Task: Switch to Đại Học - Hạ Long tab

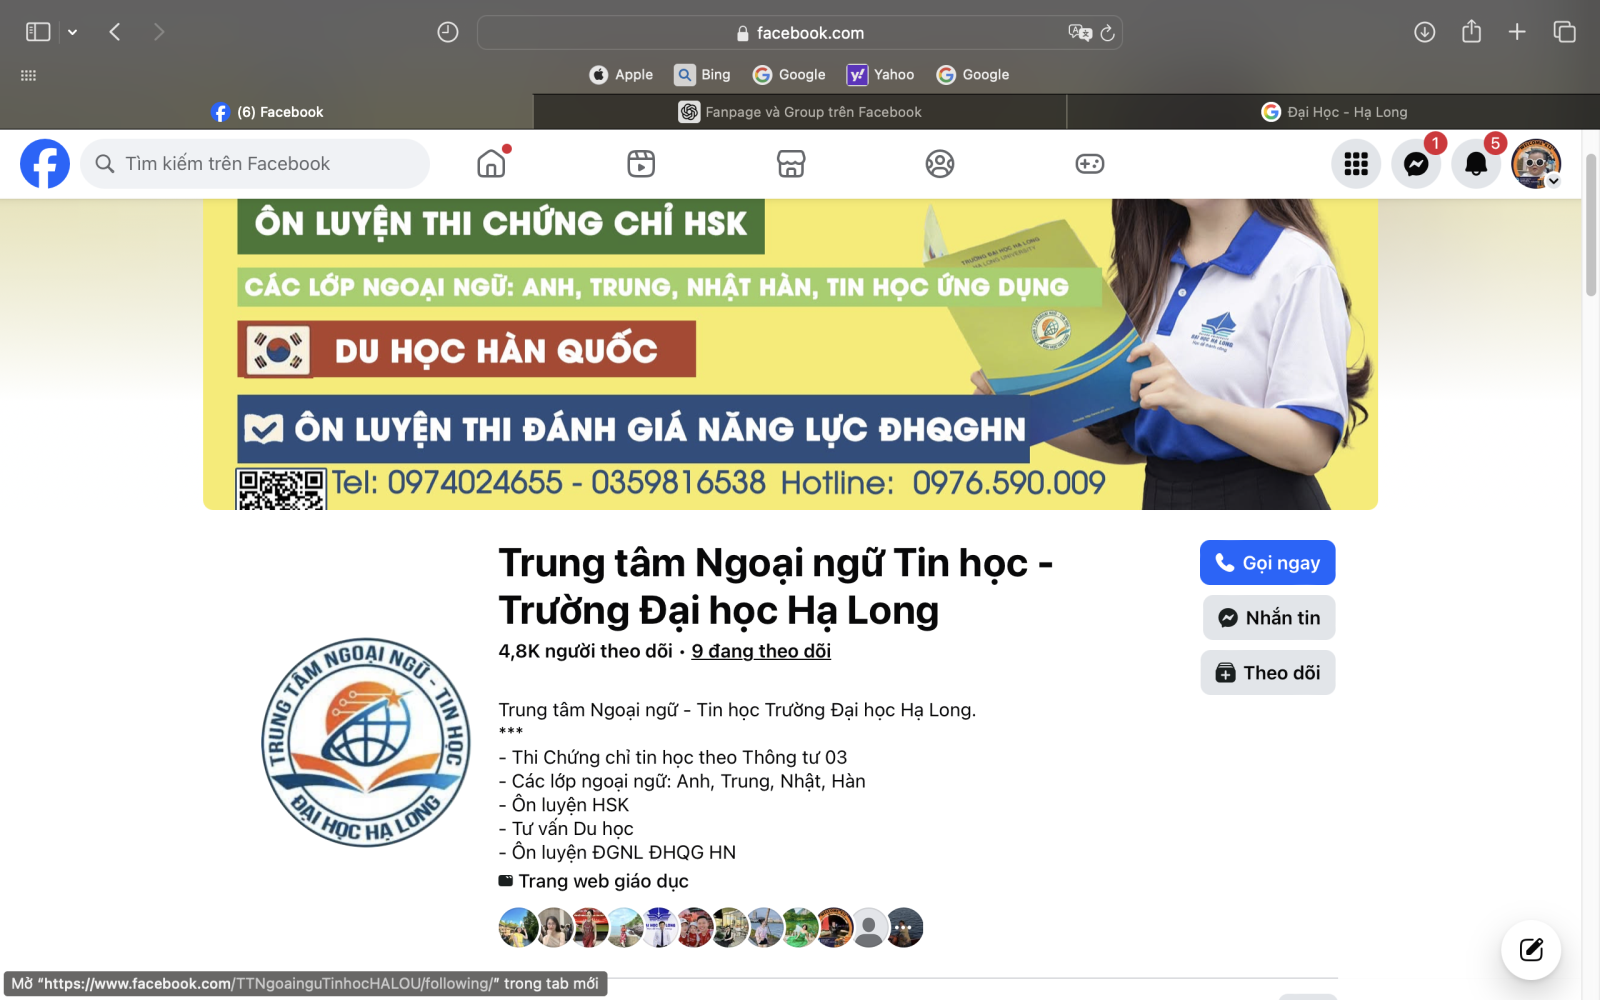Action: (x=1334, y=112)
